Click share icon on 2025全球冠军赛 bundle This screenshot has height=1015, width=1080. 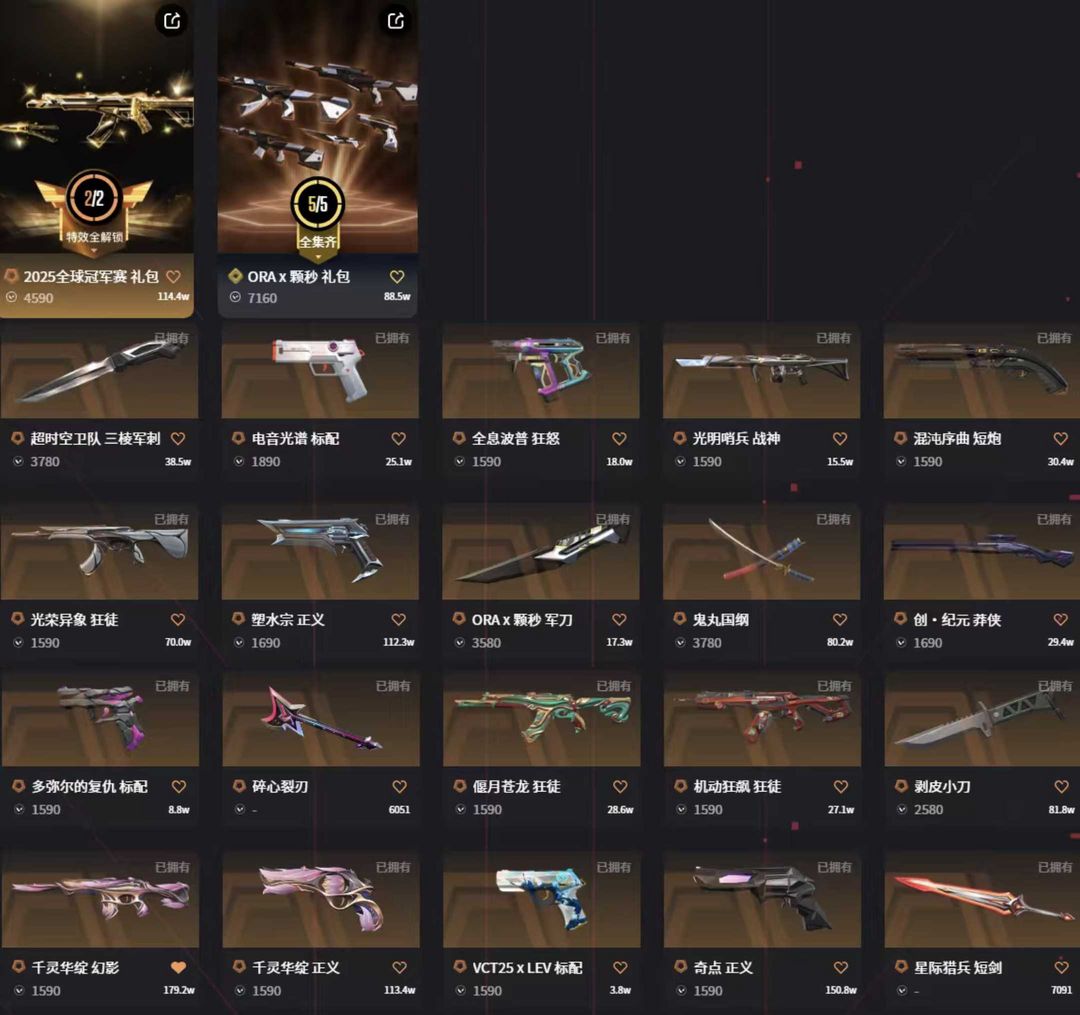click(x=172, y=21)
